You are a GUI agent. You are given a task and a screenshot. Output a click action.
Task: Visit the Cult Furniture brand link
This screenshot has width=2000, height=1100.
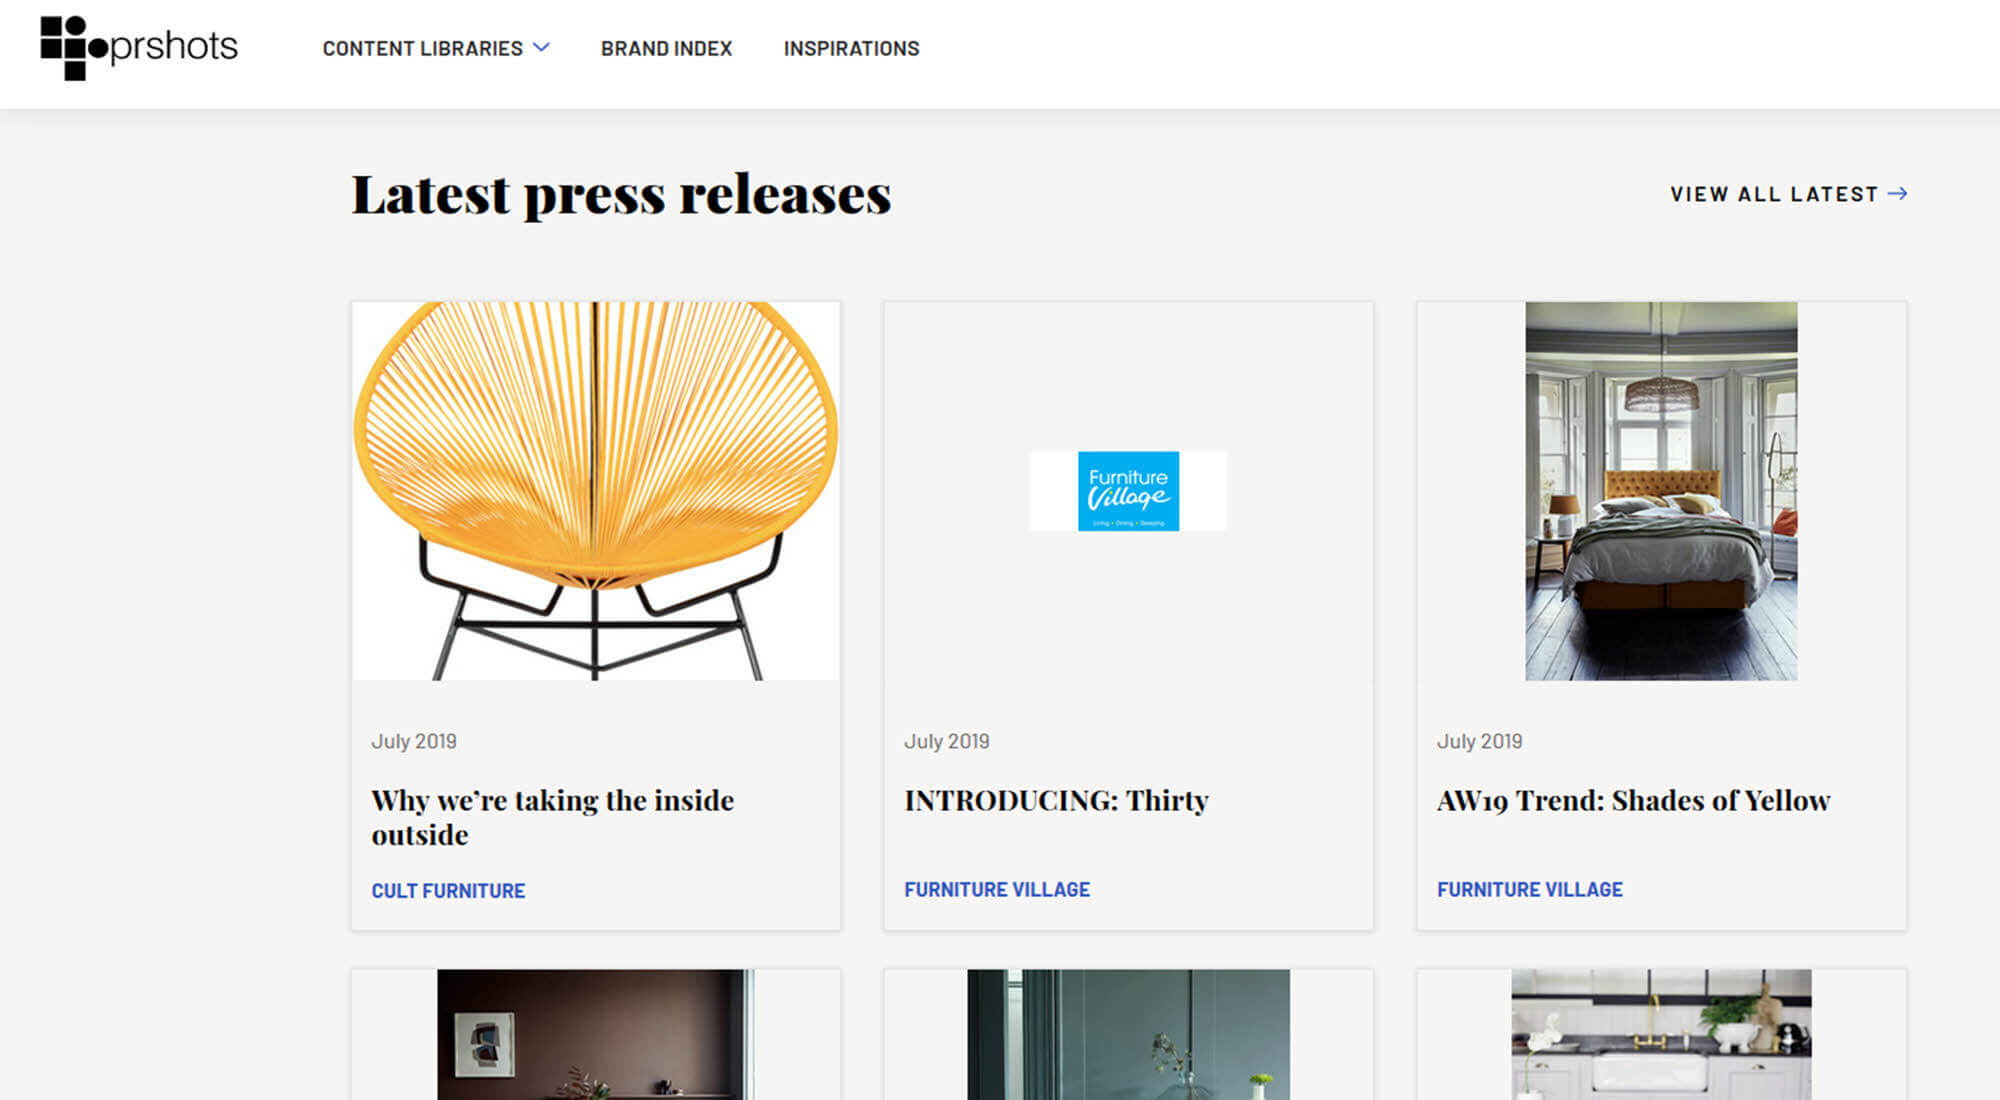coord(448,890)
